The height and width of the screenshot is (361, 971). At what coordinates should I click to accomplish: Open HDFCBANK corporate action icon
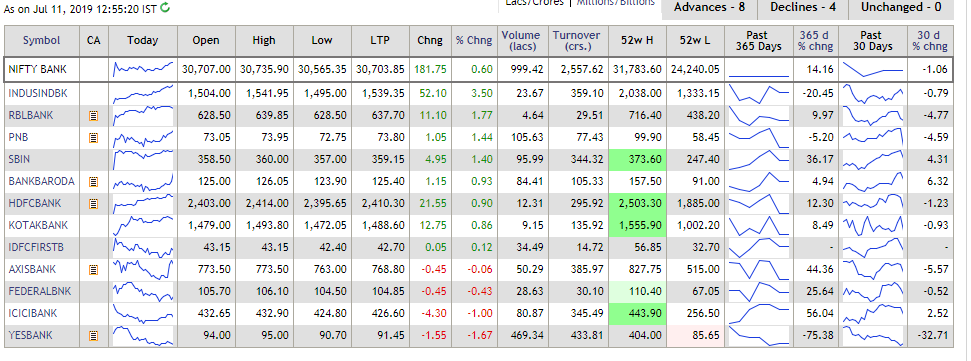pos(94,203)
